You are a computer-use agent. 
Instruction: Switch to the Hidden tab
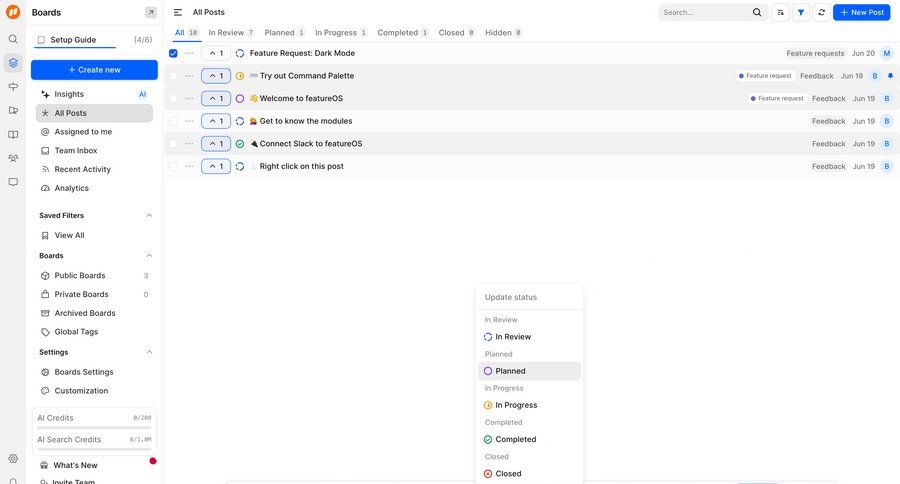pyautogui.click(x=503, y=33)
